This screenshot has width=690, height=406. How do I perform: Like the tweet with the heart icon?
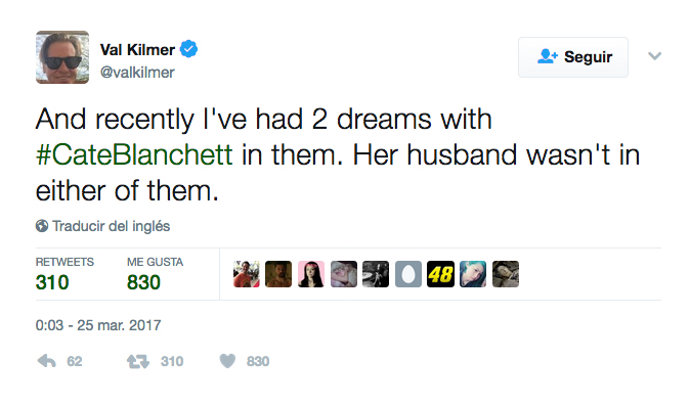(227, 361)
